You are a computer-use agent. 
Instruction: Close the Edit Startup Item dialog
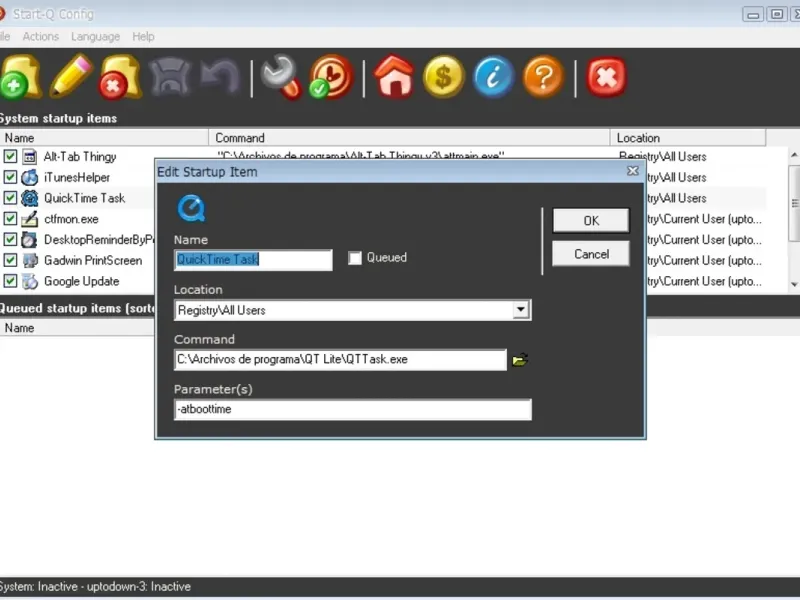633,171
